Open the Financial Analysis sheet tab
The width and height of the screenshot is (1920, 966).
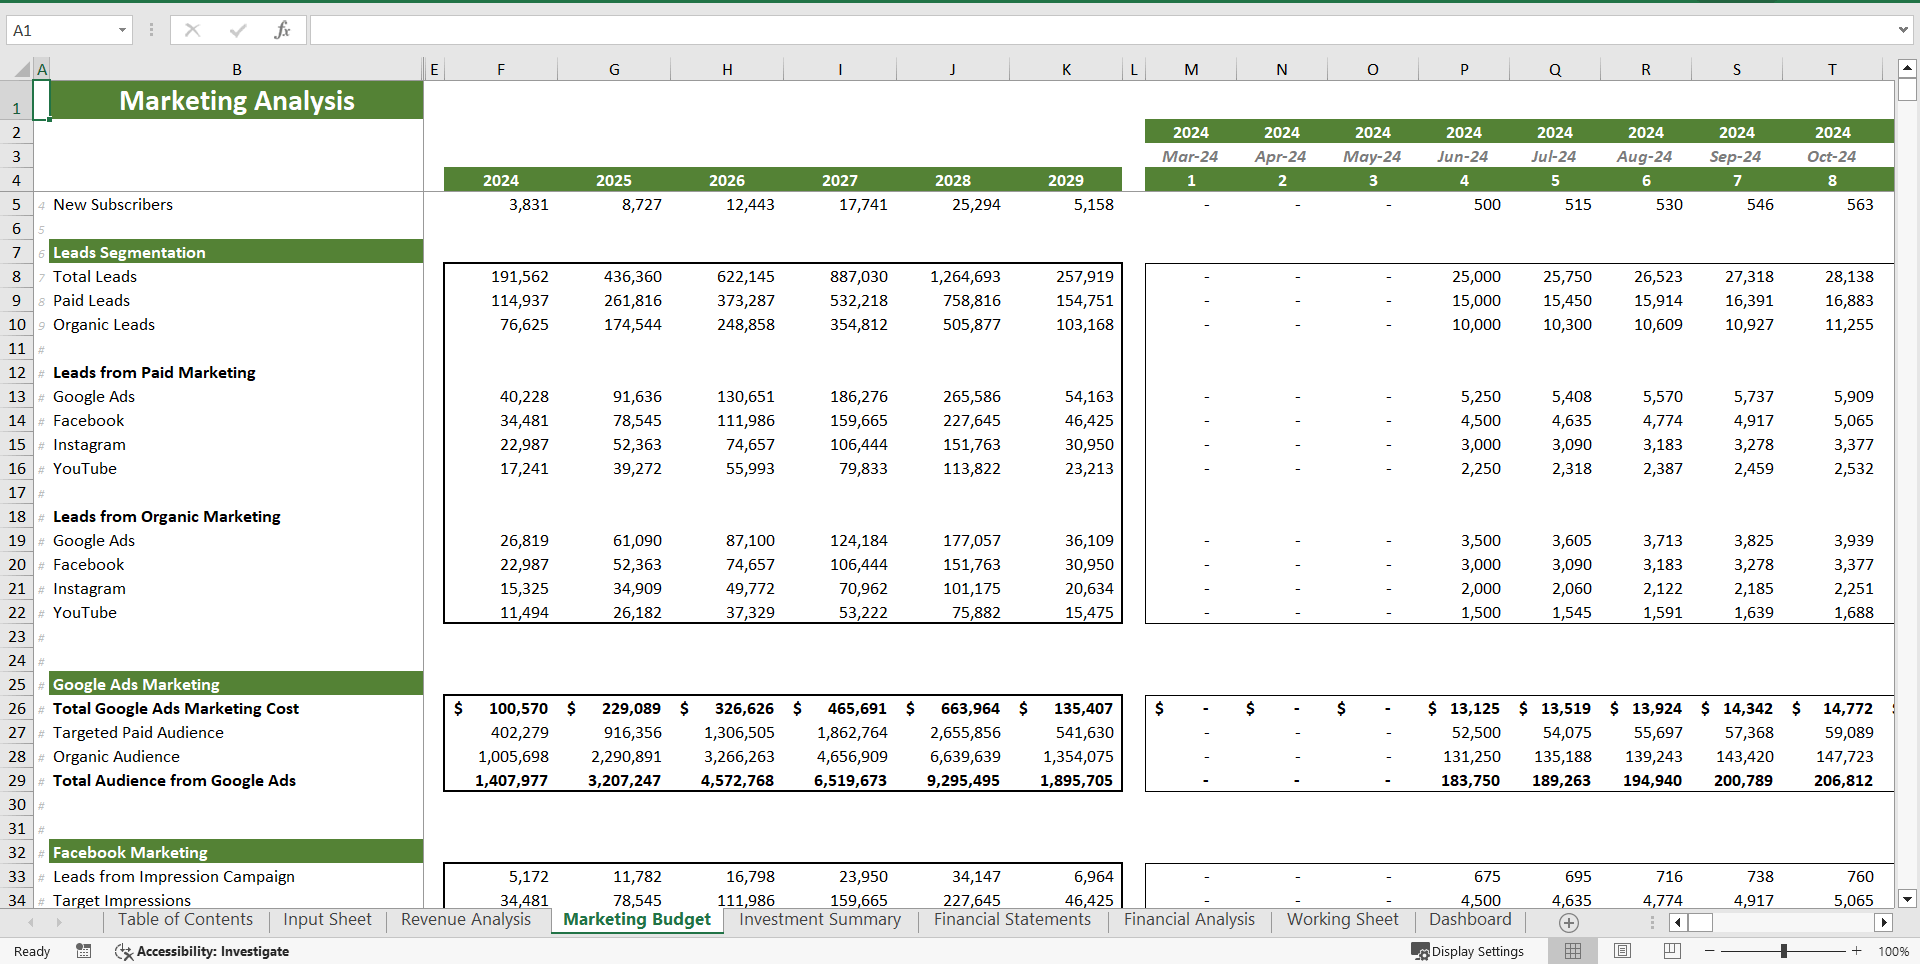click(1189, 920)
